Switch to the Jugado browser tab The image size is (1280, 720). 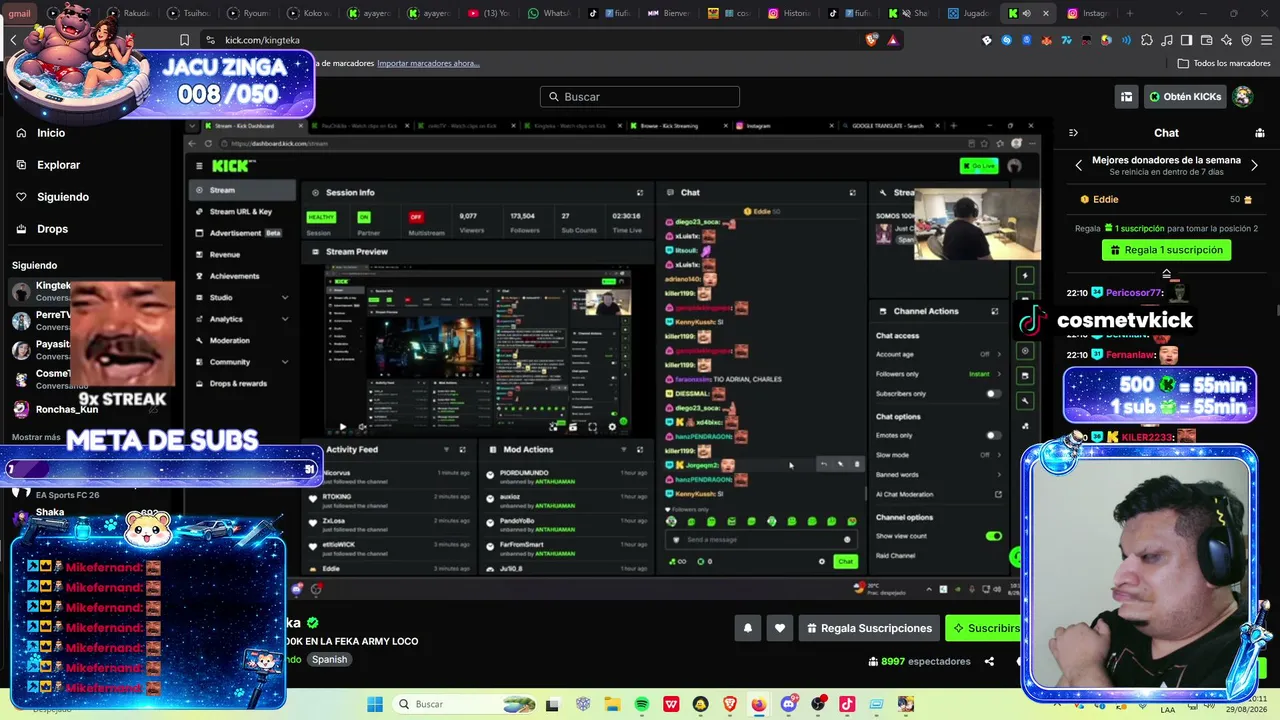[x=968, y=13]
